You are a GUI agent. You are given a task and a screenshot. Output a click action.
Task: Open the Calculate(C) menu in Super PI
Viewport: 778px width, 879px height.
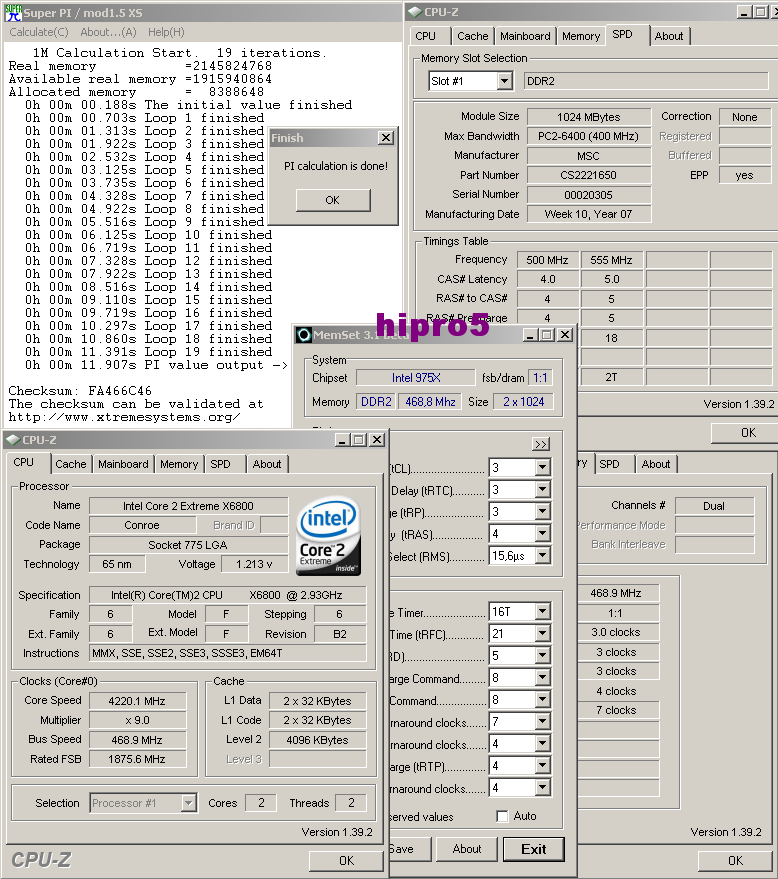tap(39, 32)
